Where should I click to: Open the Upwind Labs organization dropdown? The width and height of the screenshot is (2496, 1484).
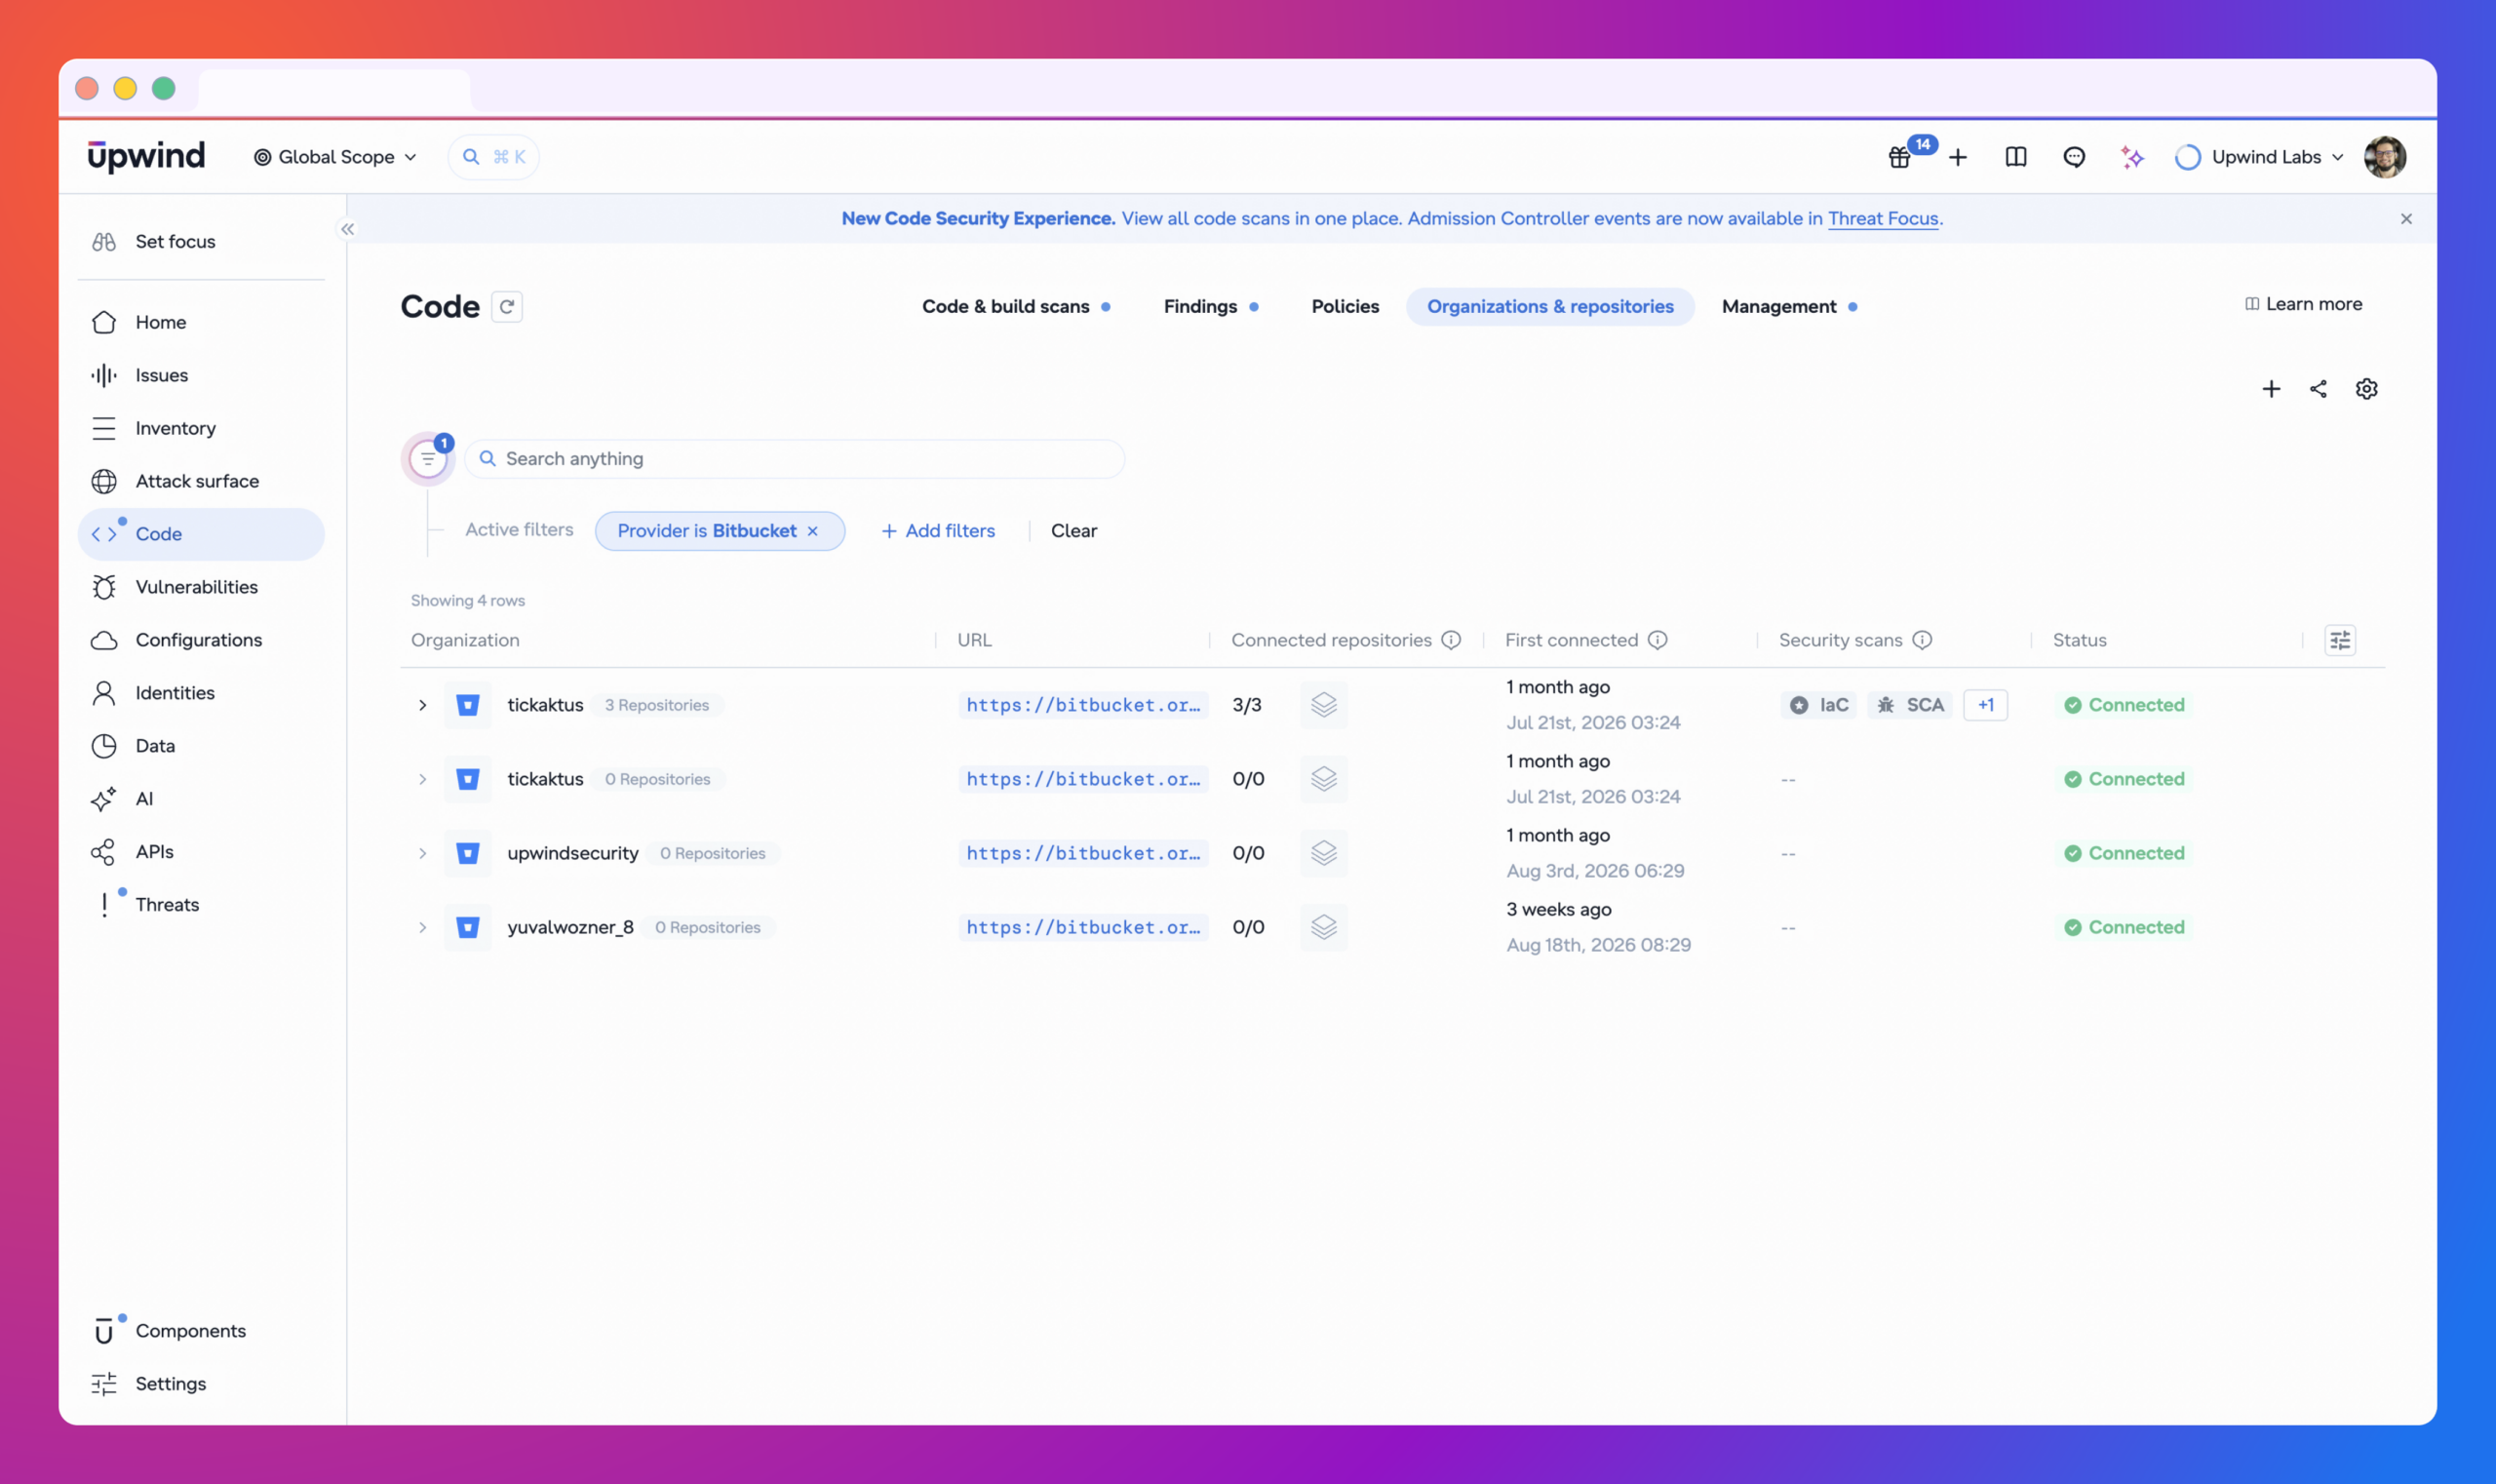[2258, 157]
